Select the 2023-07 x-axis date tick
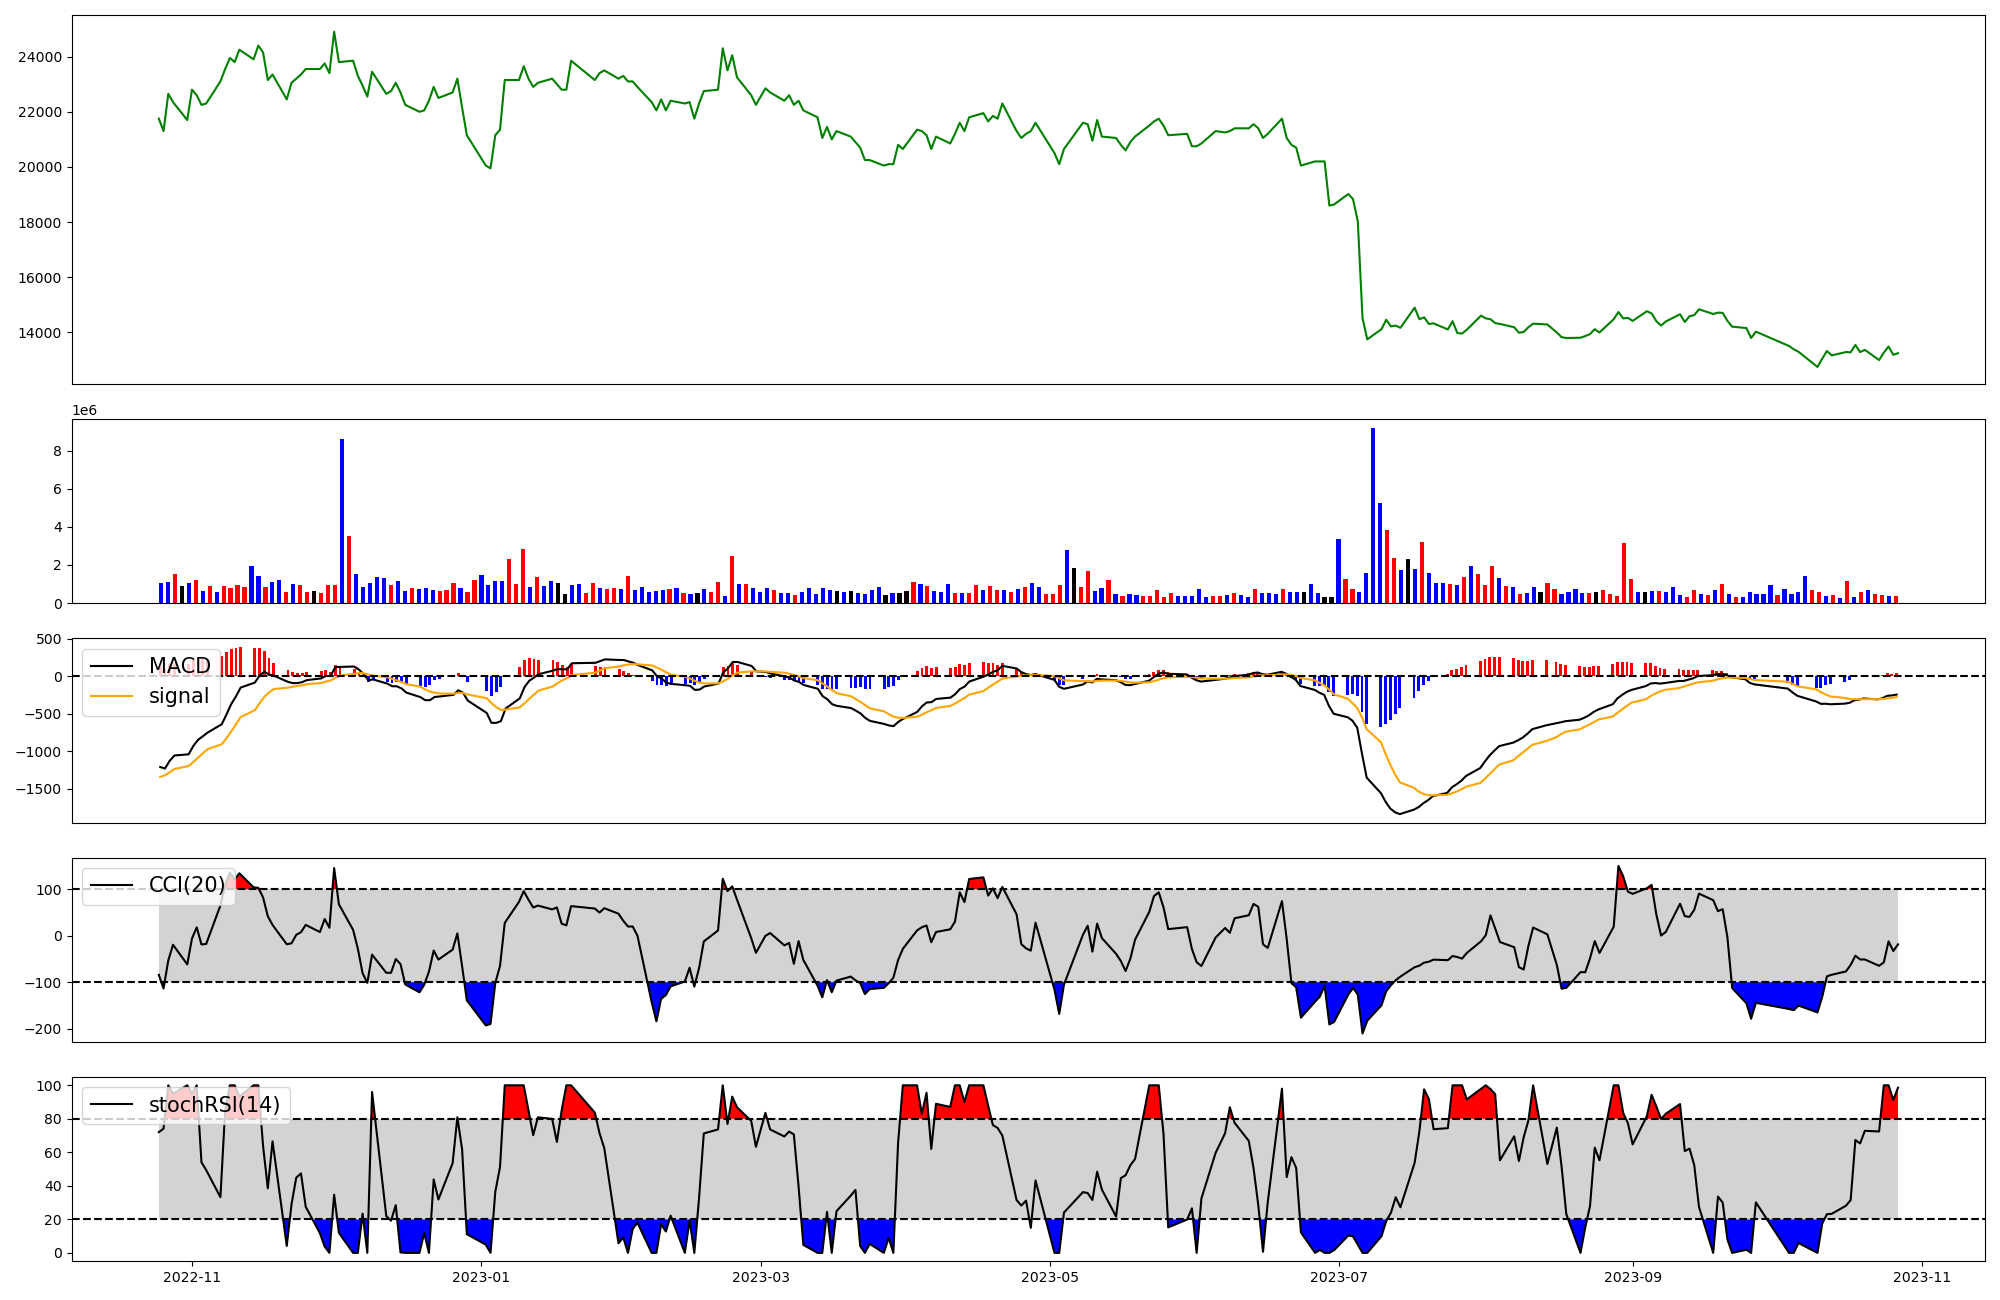The image size is (2000, 1300). [x=1339, y=1277]
